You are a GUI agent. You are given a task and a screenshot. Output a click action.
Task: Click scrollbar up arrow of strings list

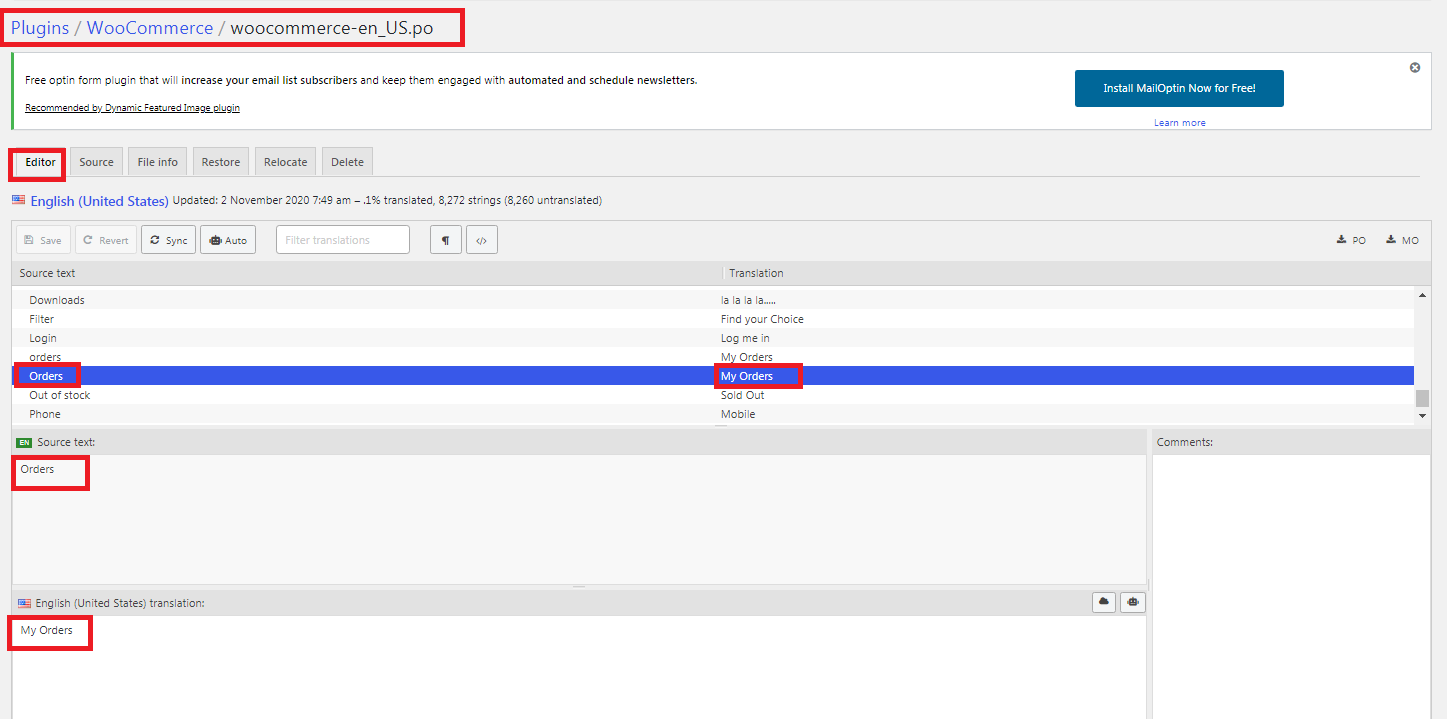click(x=1422, y=295)
